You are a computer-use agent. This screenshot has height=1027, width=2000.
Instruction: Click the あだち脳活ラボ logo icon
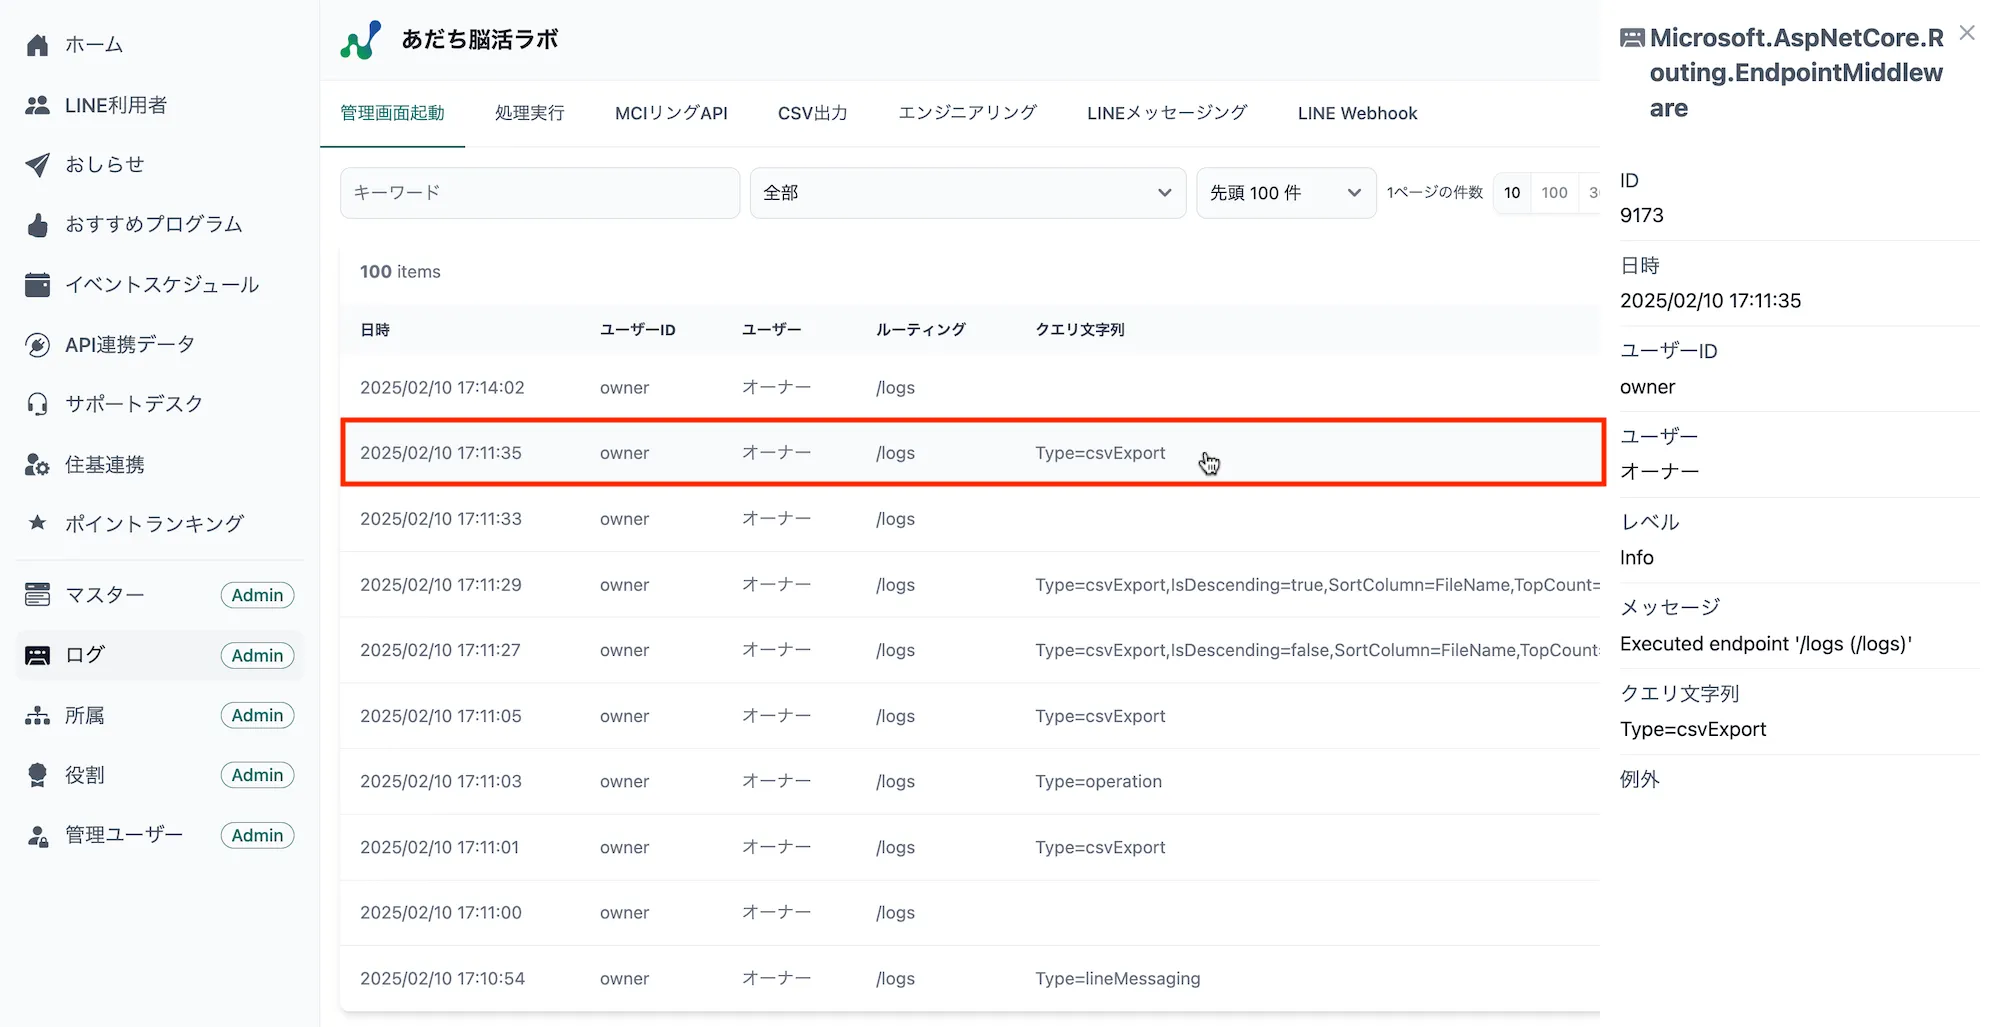click(360, 40)
